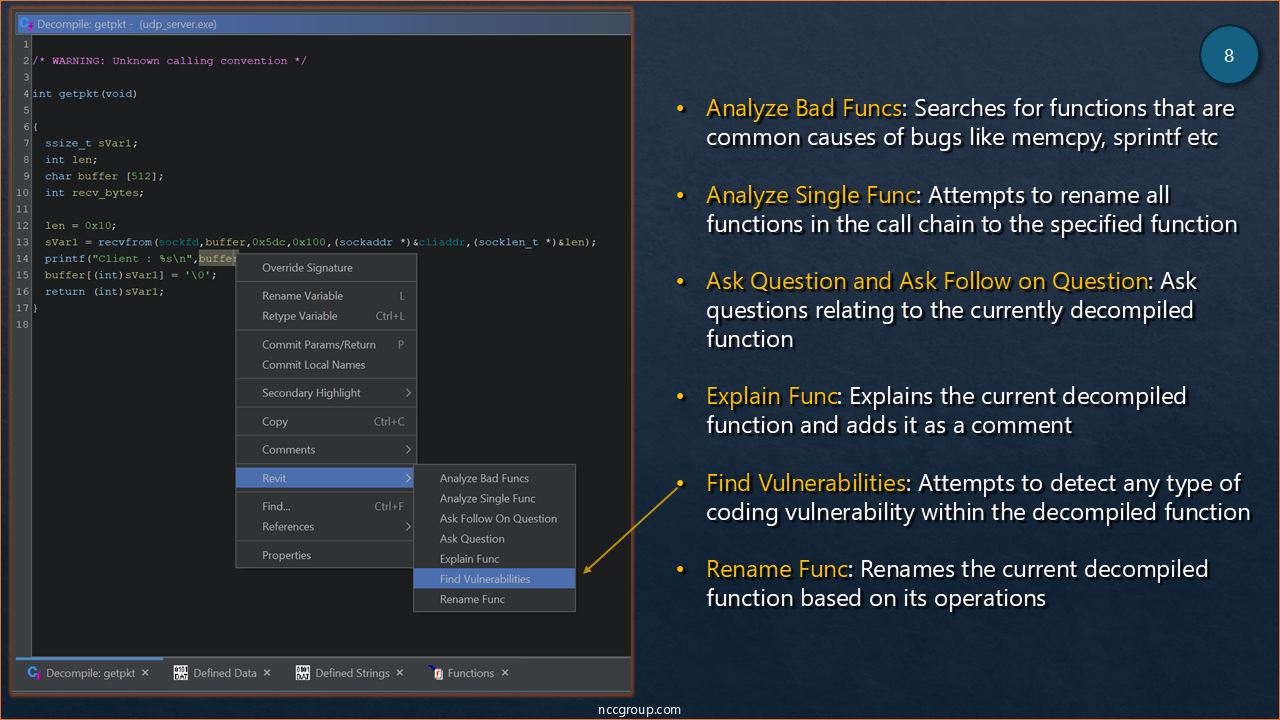Viewport: 1280px width, 720px height.
Task: Select Find Vulnerabilities in Revit submenu
Action: [x=485, y=579]
